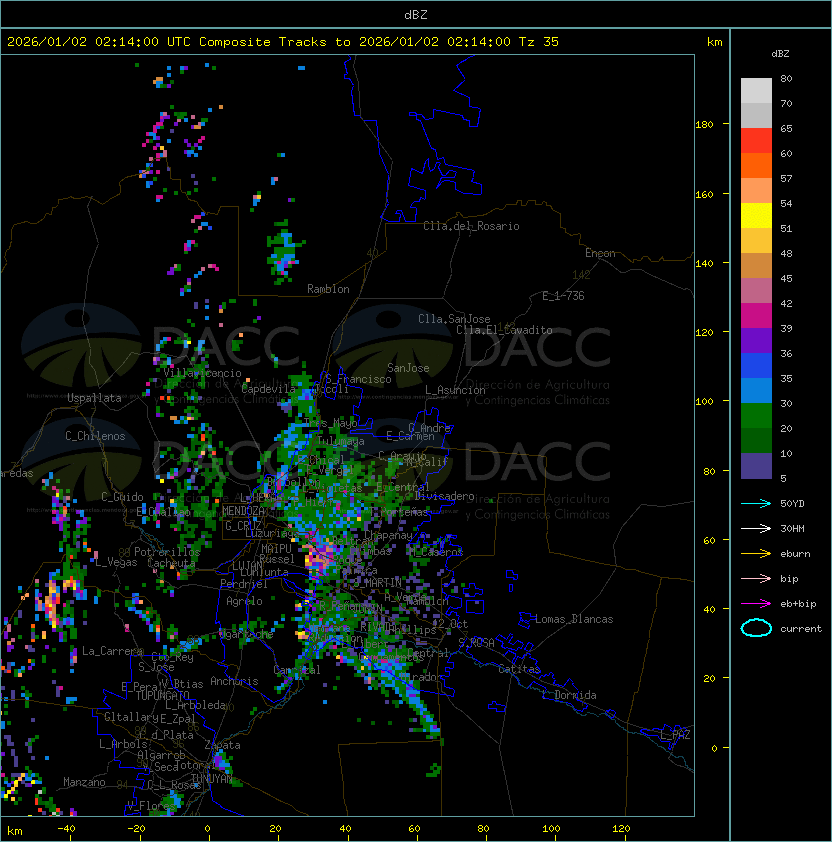Screen dimensions: 832x842
Task: Pick the yellow 51-54 dBZ swatch
Action: [756, 216]
